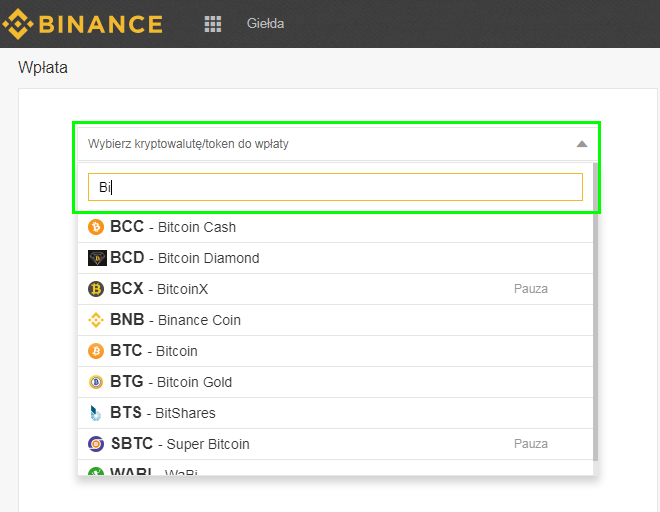Click the Binance Coin icon

coord(96,320)
